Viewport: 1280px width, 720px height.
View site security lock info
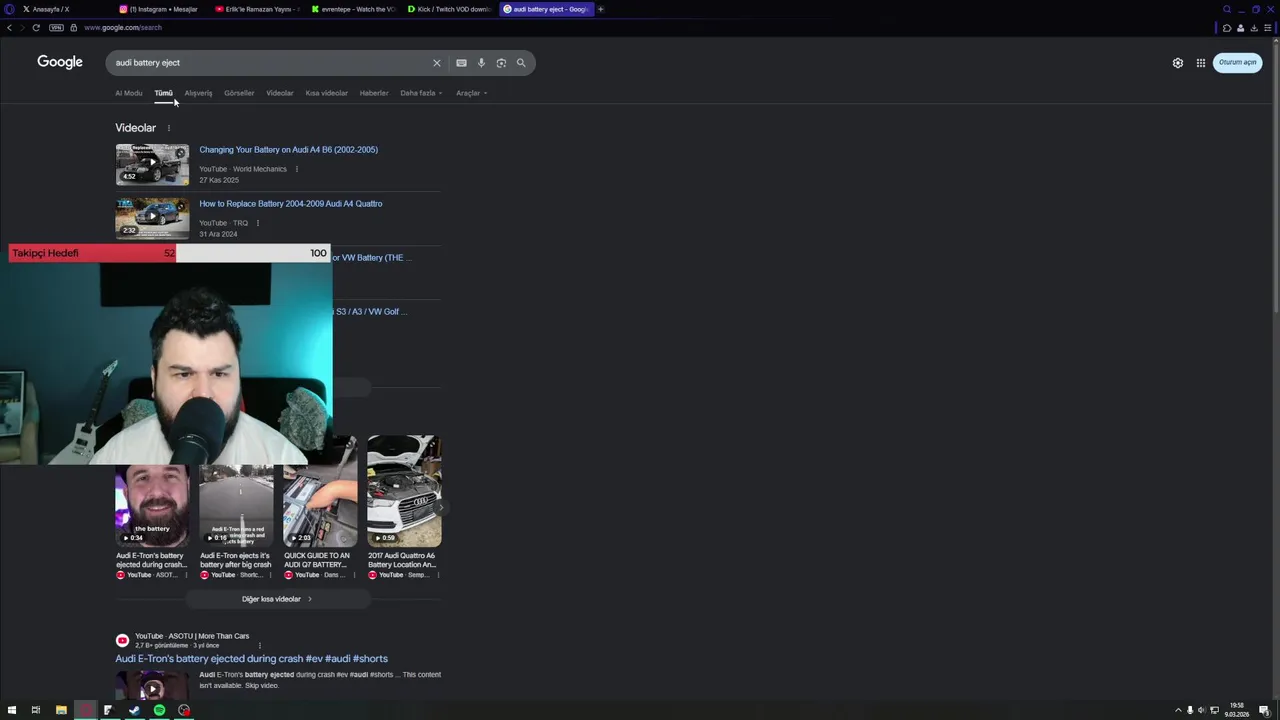[73, 28]
